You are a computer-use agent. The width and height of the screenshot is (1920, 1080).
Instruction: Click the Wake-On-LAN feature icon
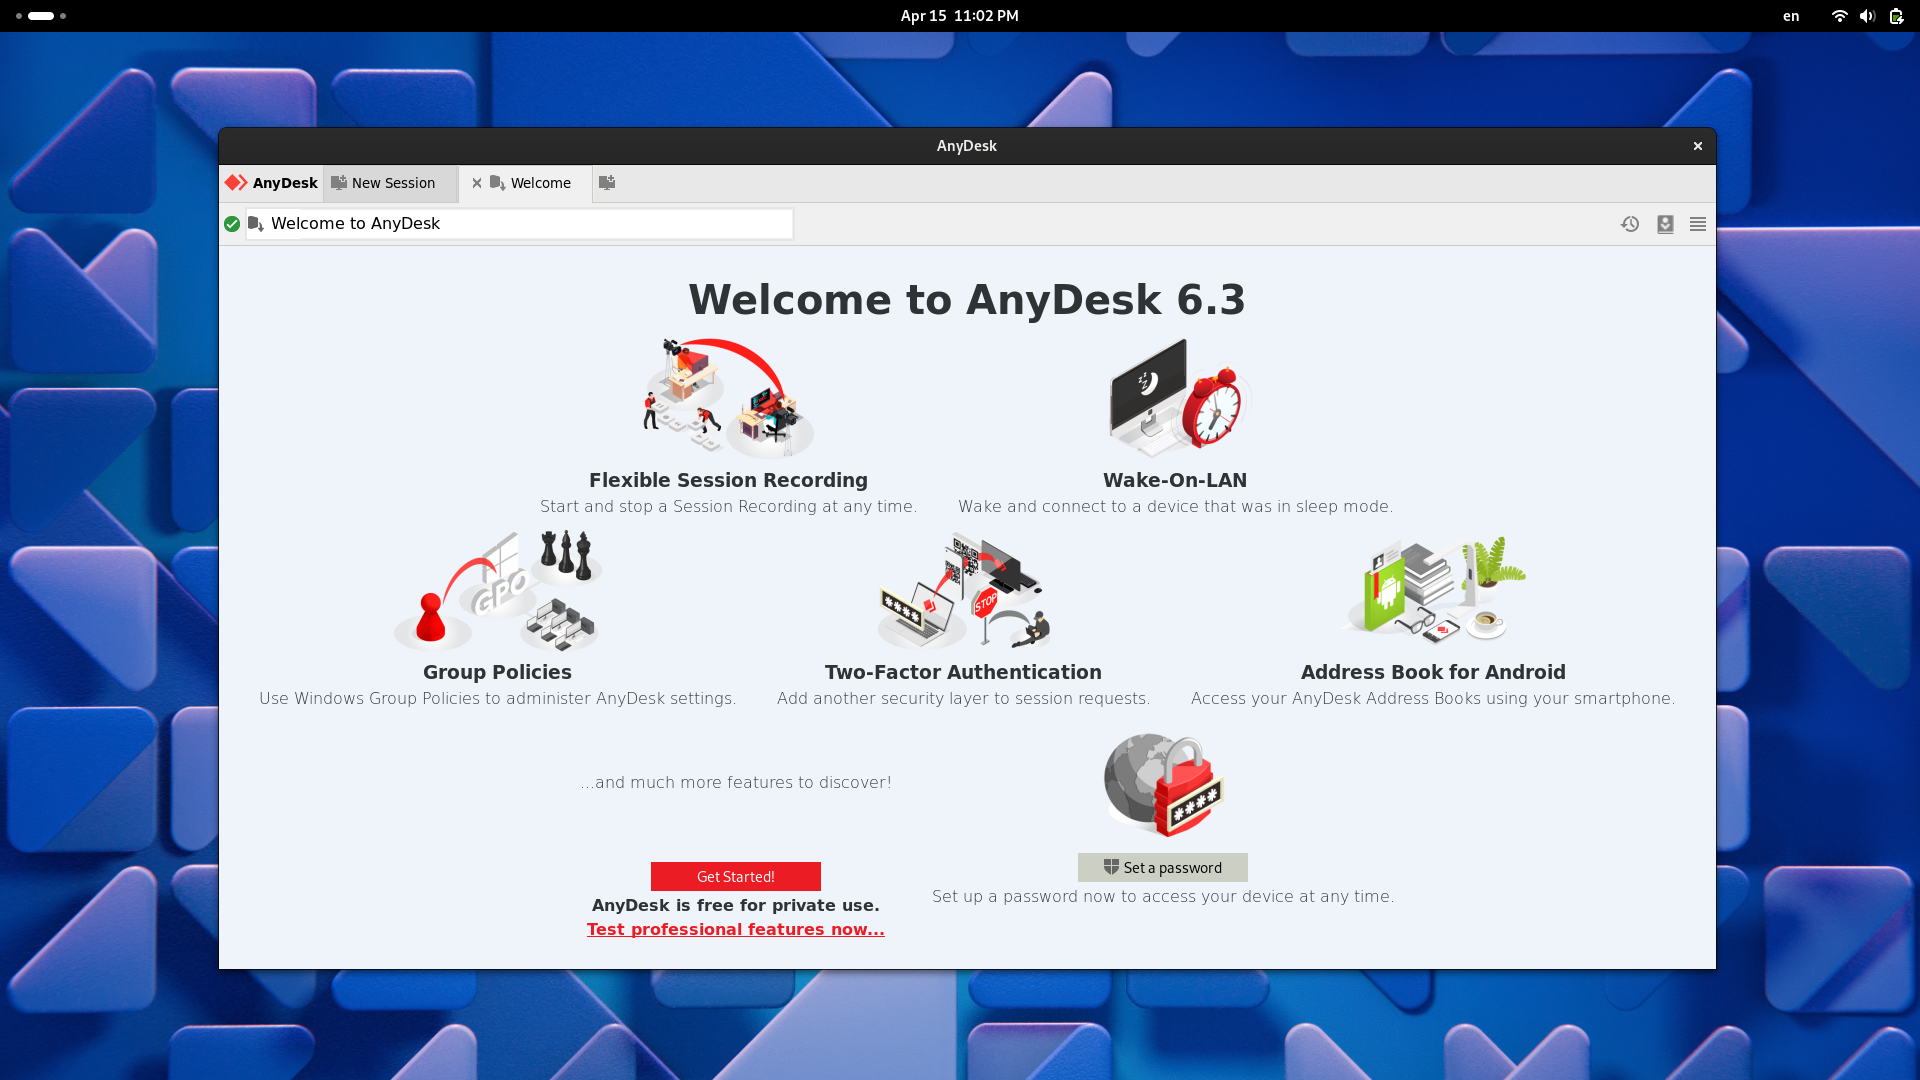[1176, 396]
